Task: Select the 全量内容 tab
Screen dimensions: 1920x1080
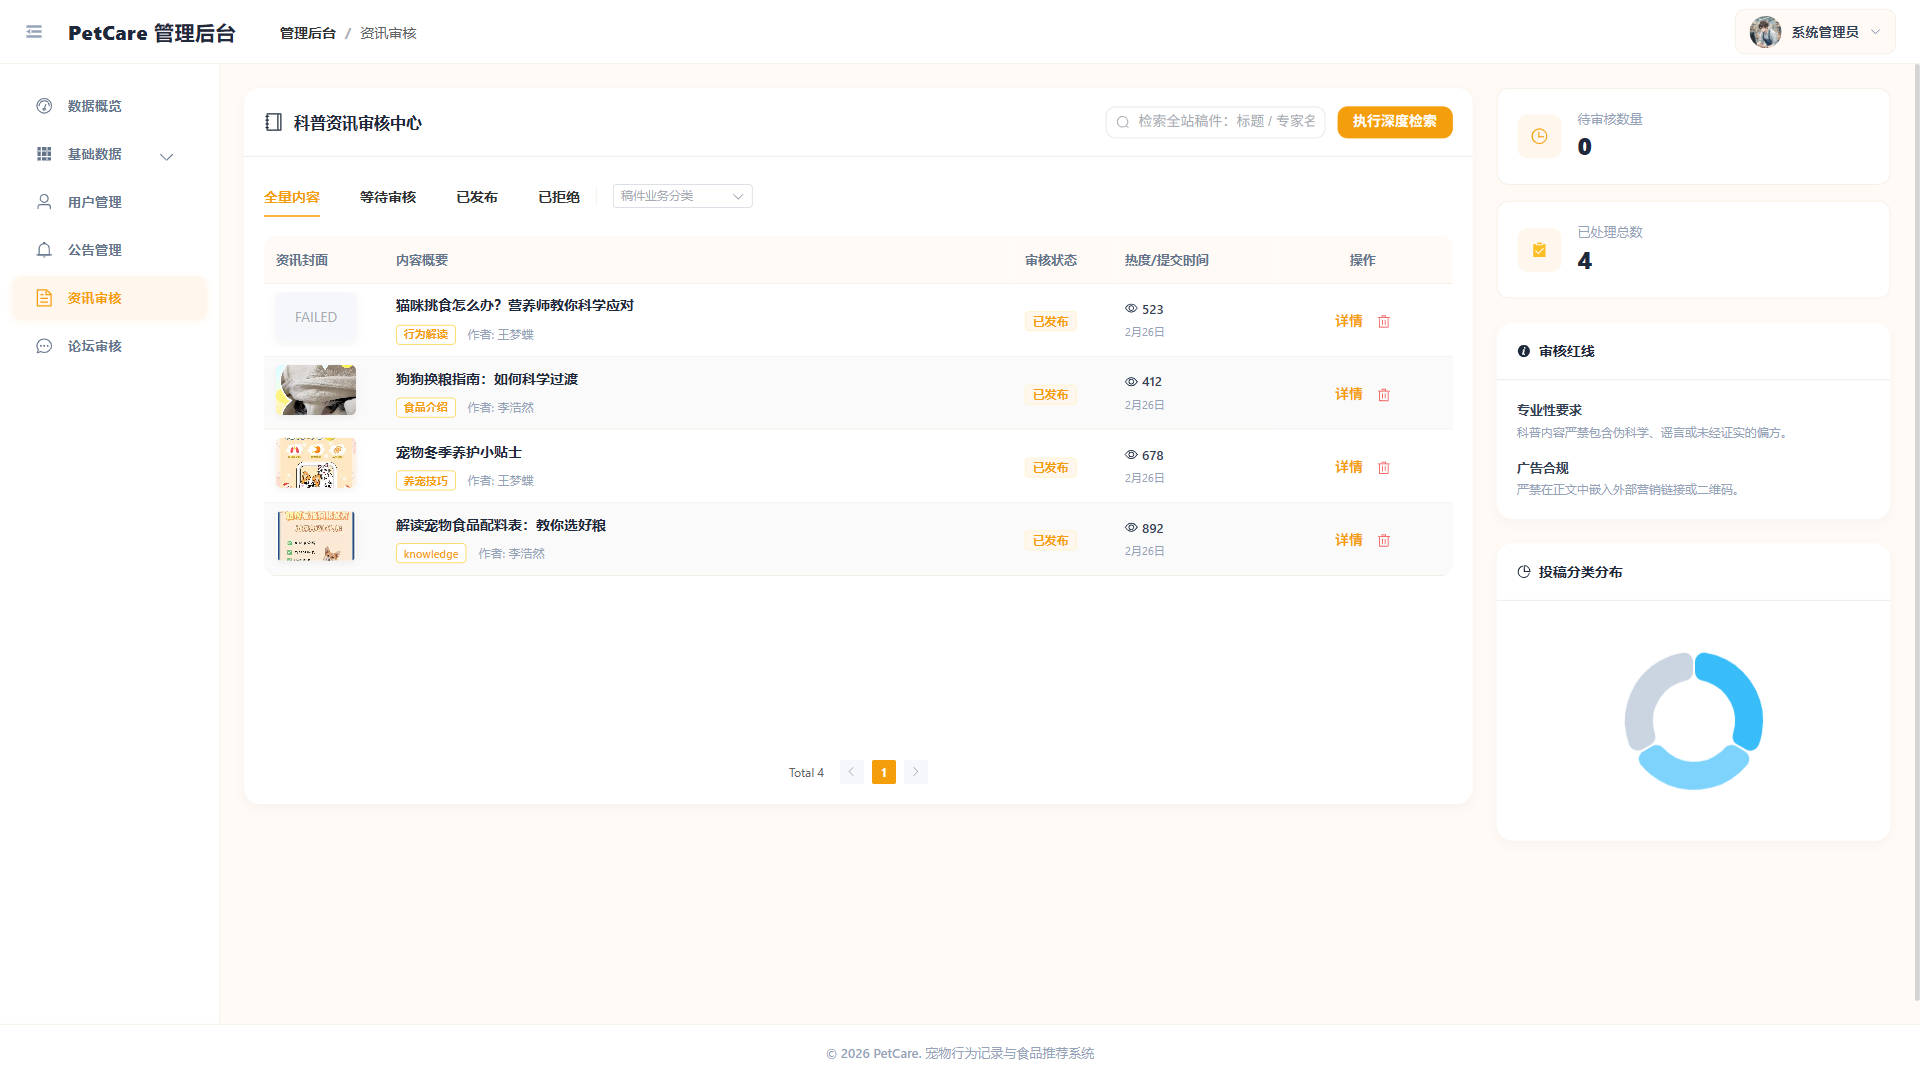Action: [x=292, y=197]
